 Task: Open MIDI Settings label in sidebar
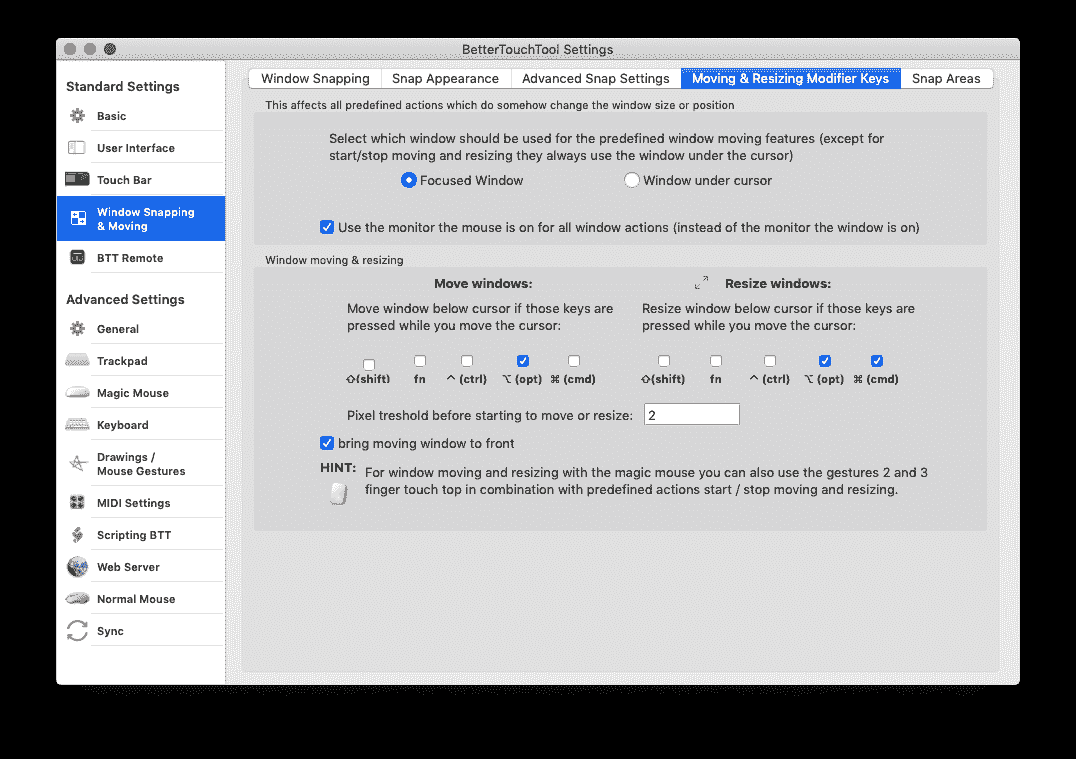[x=133, y=503]
